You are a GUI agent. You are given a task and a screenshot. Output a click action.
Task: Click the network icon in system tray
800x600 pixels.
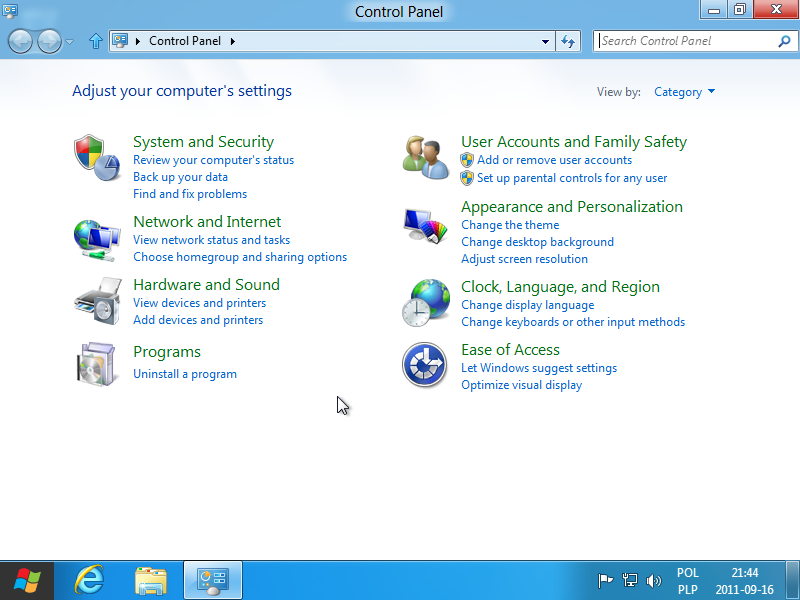click(x=630, y=580)
